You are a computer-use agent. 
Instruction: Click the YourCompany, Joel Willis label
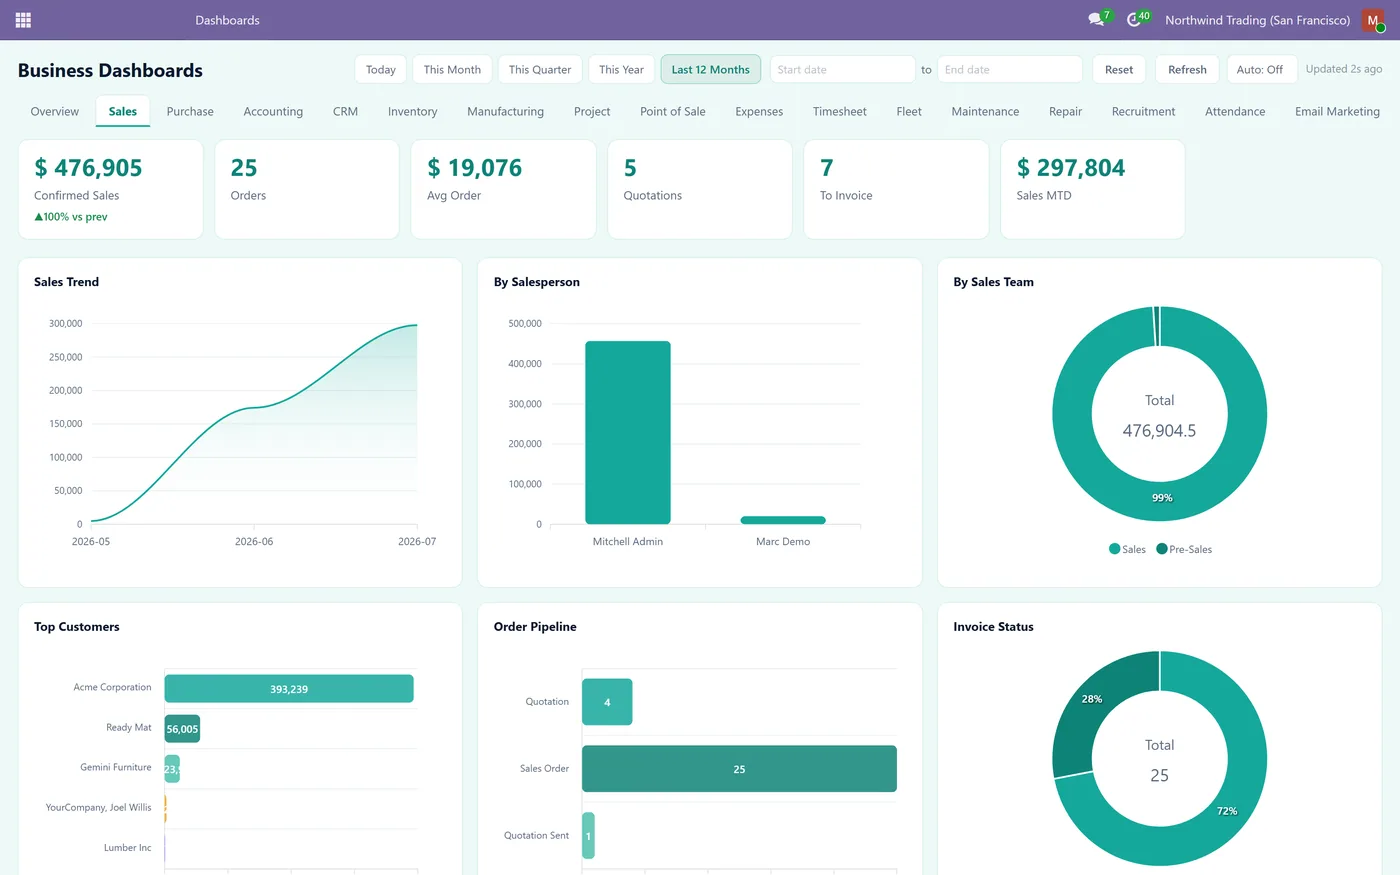(x=98, y=807)
